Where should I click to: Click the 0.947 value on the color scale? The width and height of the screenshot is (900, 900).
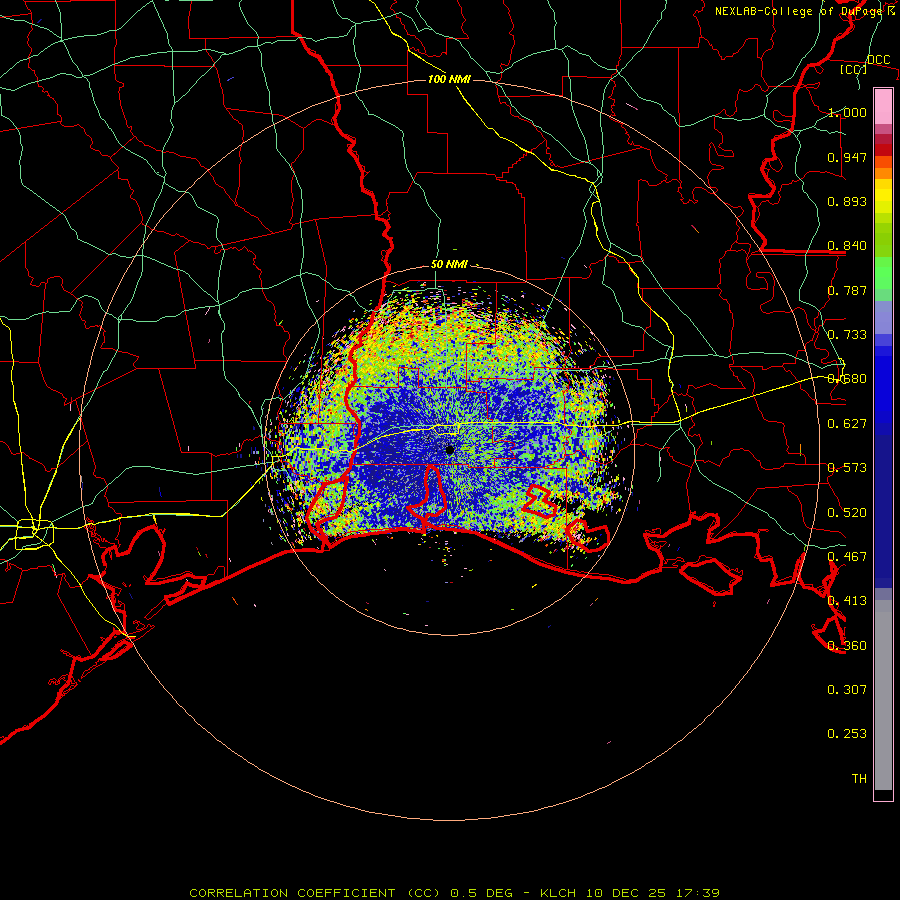pos(847,157)
